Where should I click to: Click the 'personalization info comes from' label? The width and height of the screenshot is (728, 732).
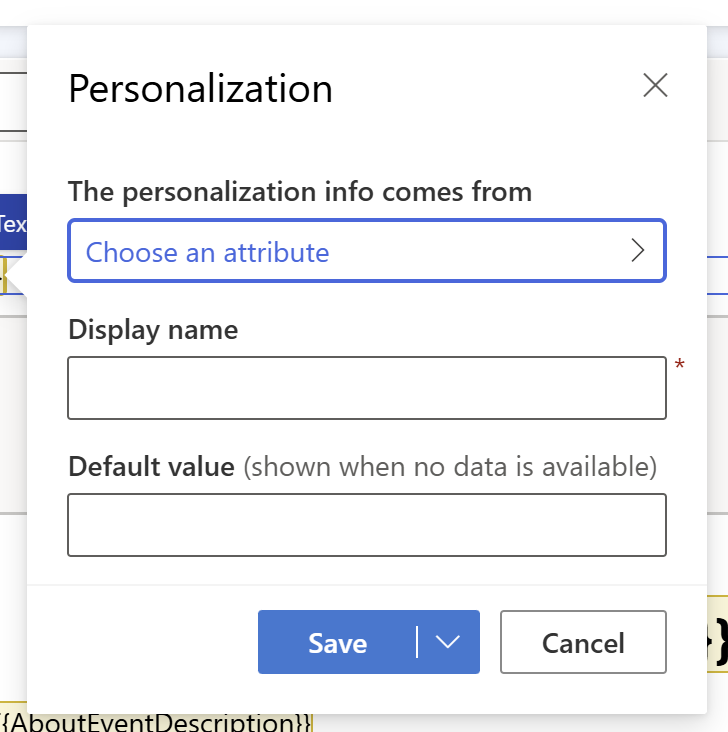(300, 191)
